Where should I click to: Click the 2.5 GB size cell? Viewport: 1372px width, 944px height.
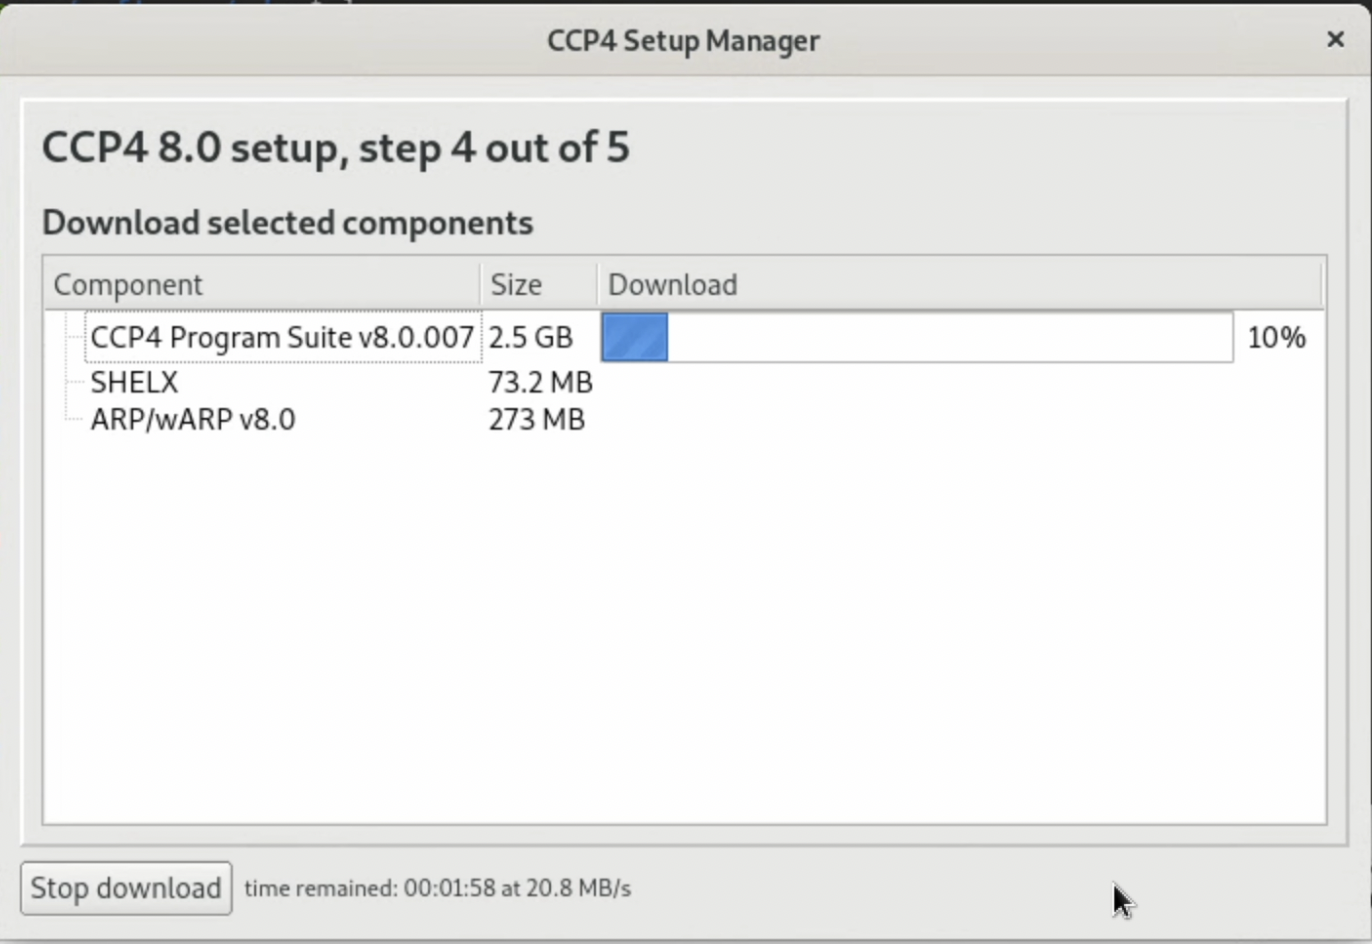[x=531, y=337]
